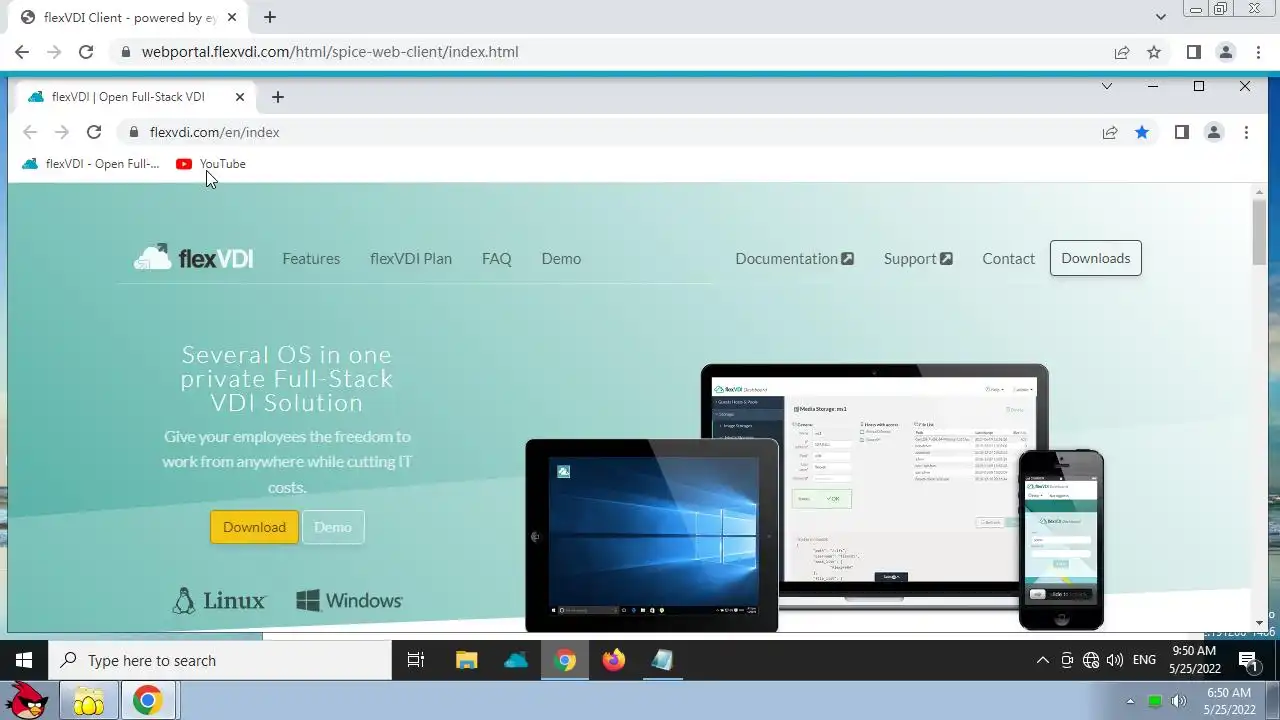Open the share icon next to webportal address

(1122, 52)
